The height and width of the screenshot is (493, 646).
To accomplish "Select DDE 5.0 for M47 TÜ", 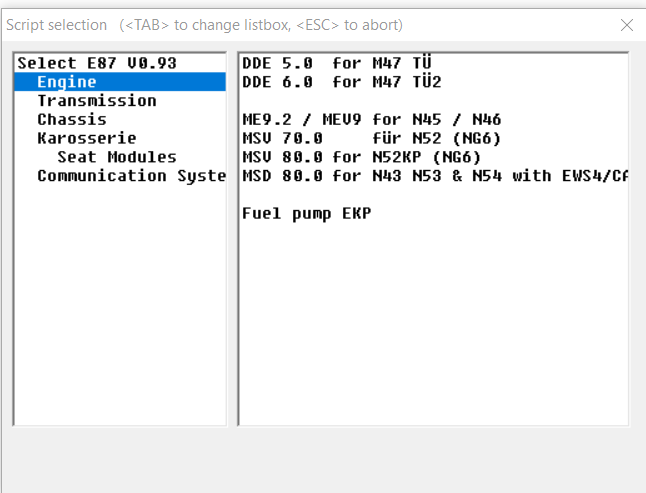I will click(337, 63).
